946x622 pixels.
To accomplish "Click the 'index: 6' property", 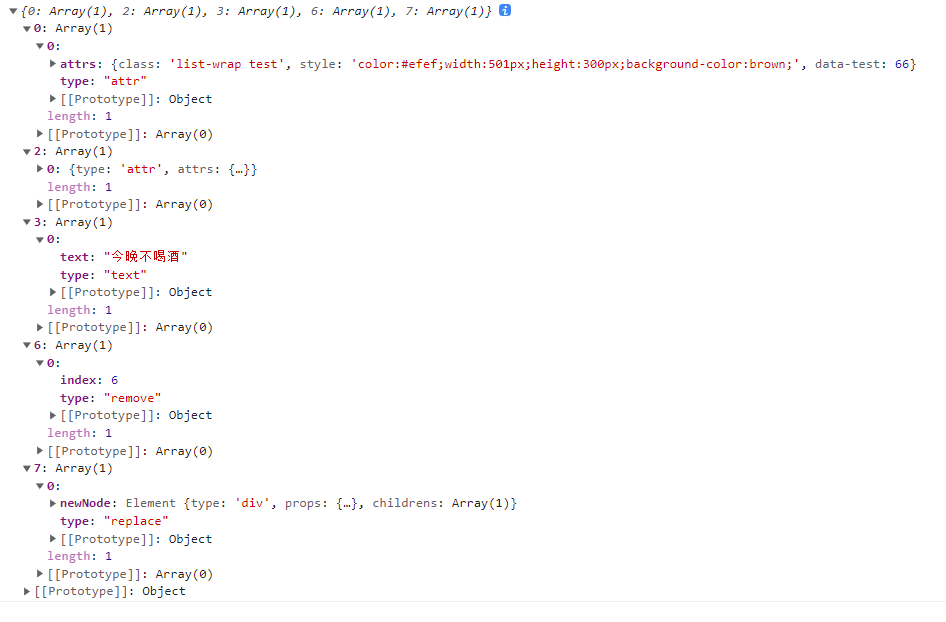I will 89,380.
